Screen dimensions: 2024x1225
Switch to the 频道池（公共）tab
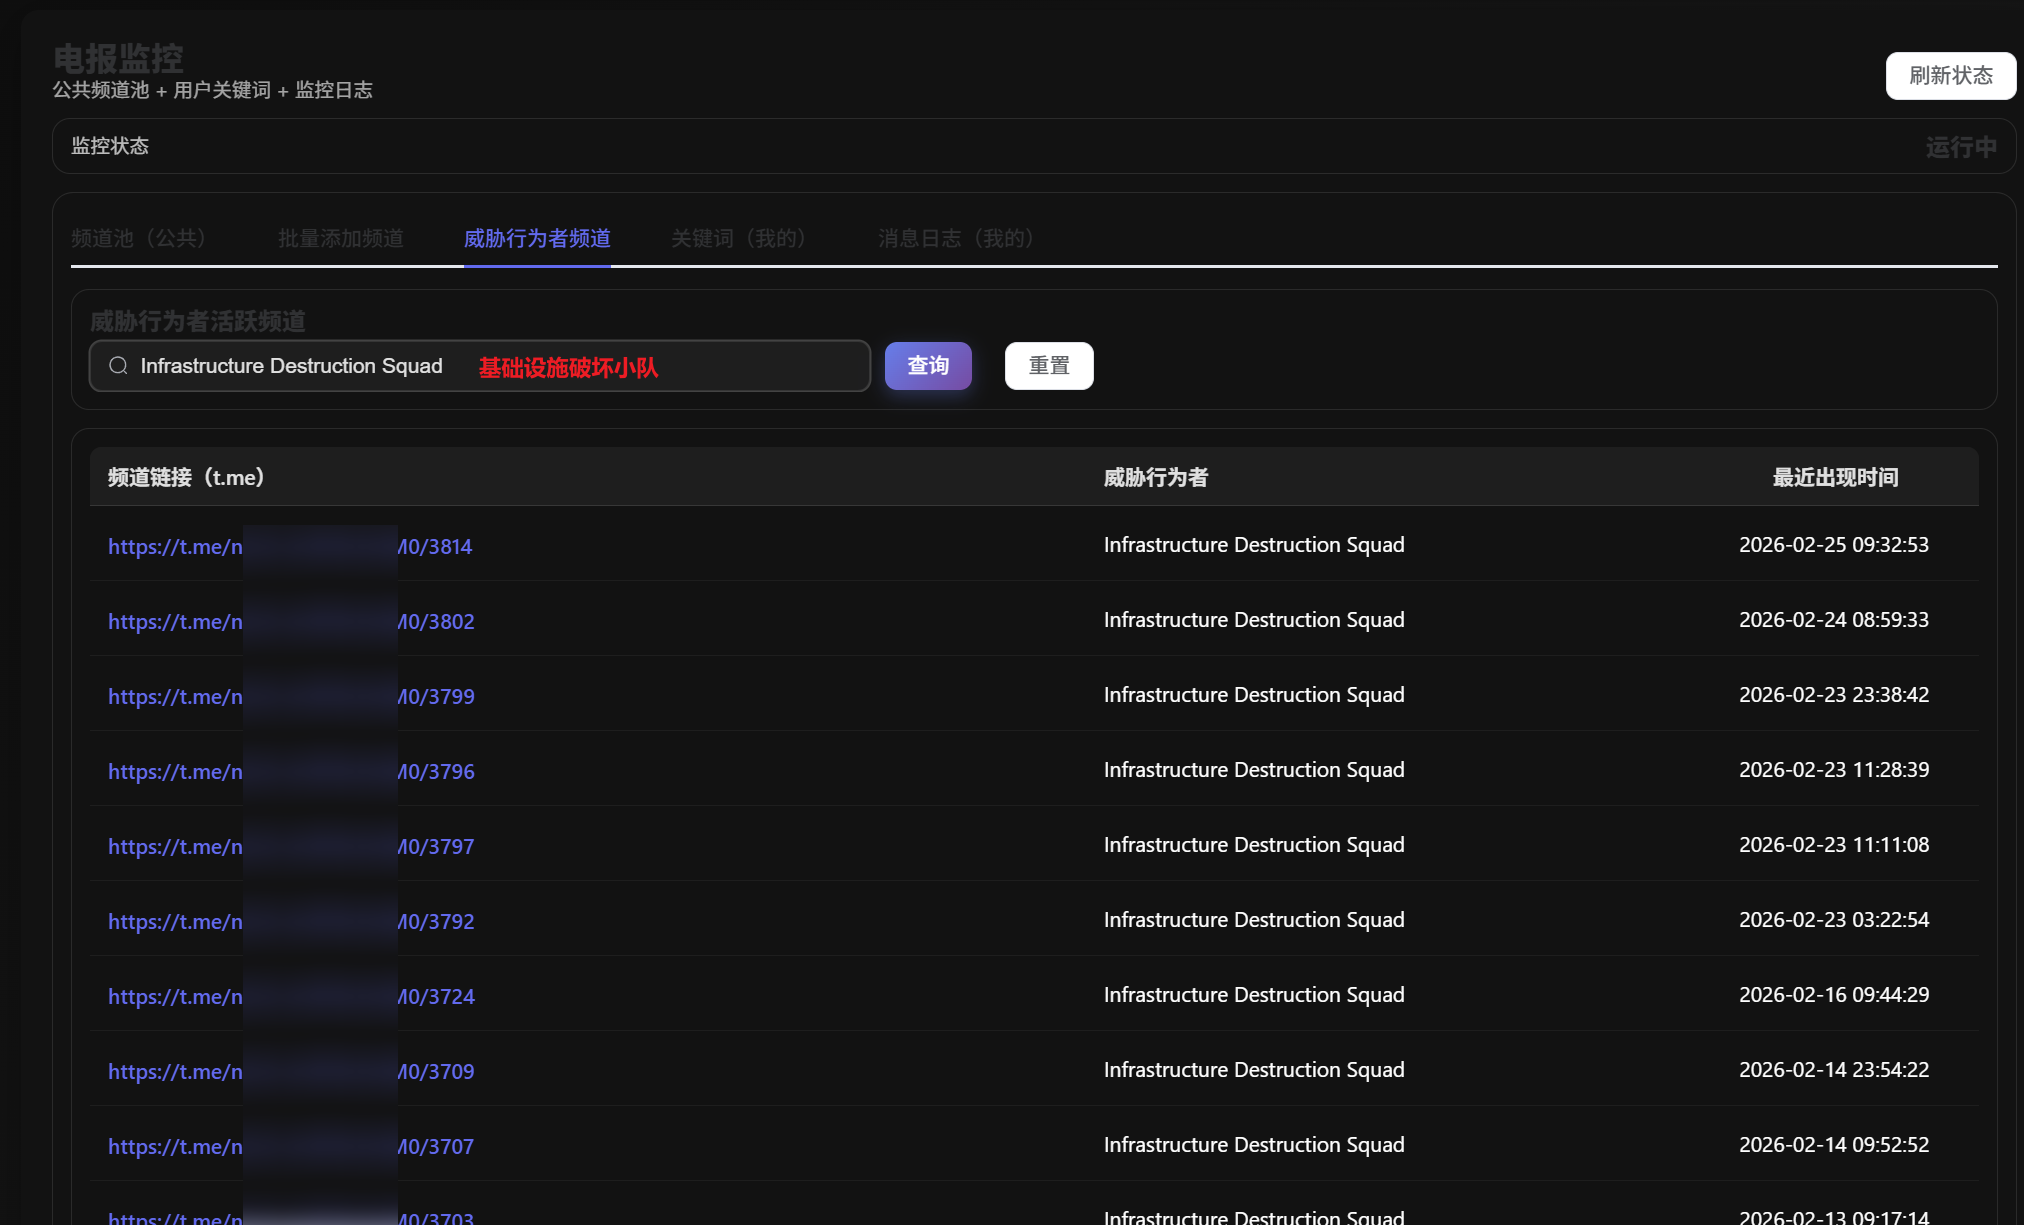pos(138,238)
